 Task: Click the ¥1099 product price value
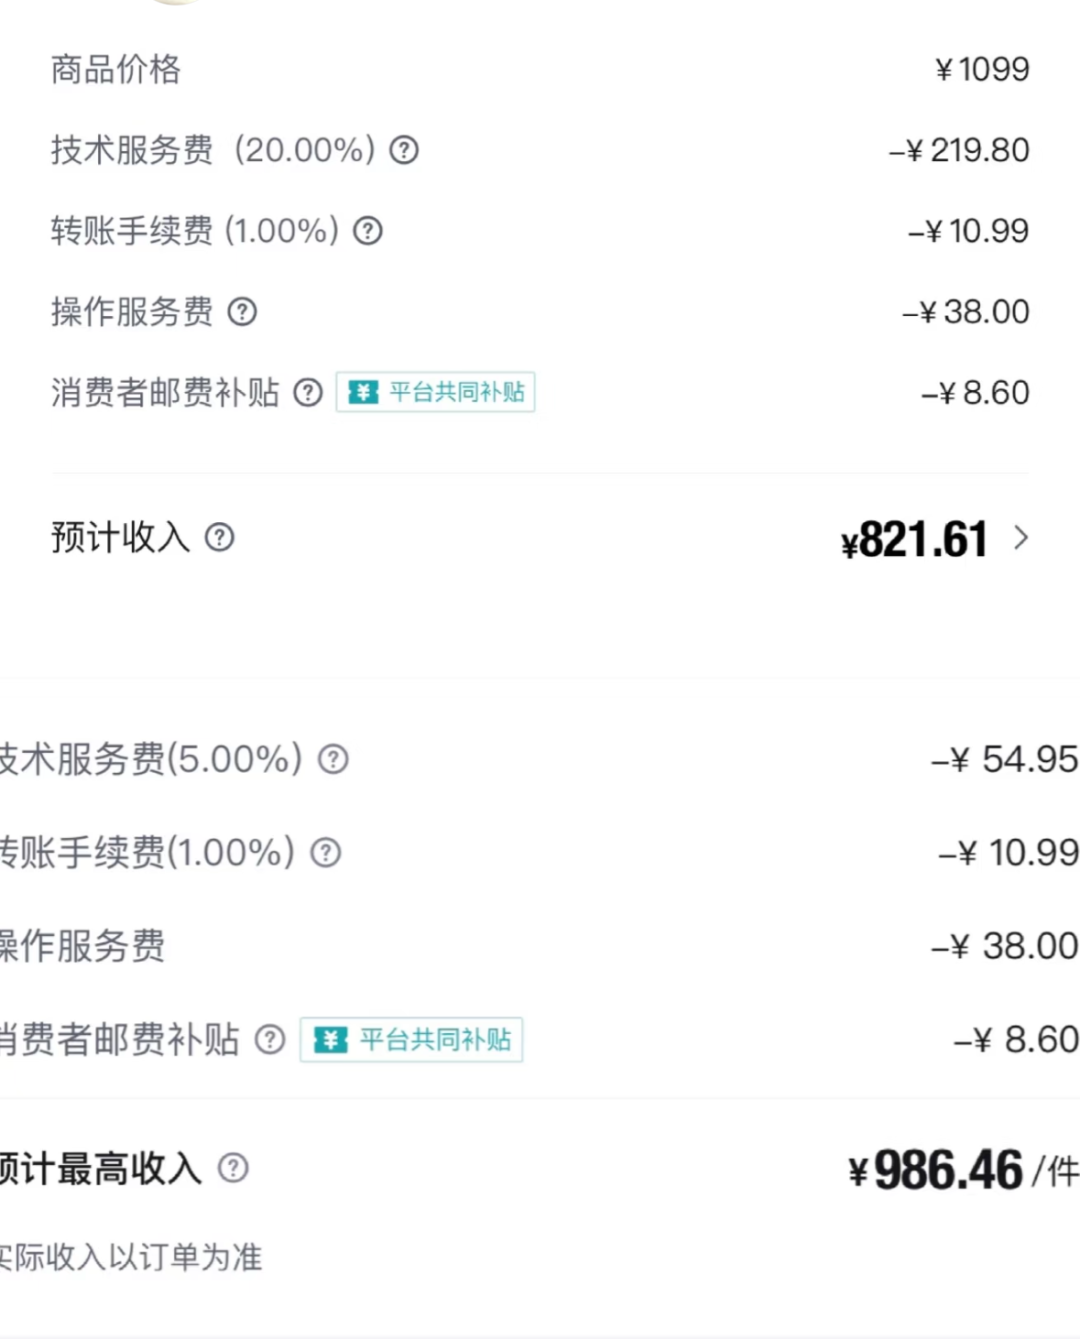click(x=982, y=69)
